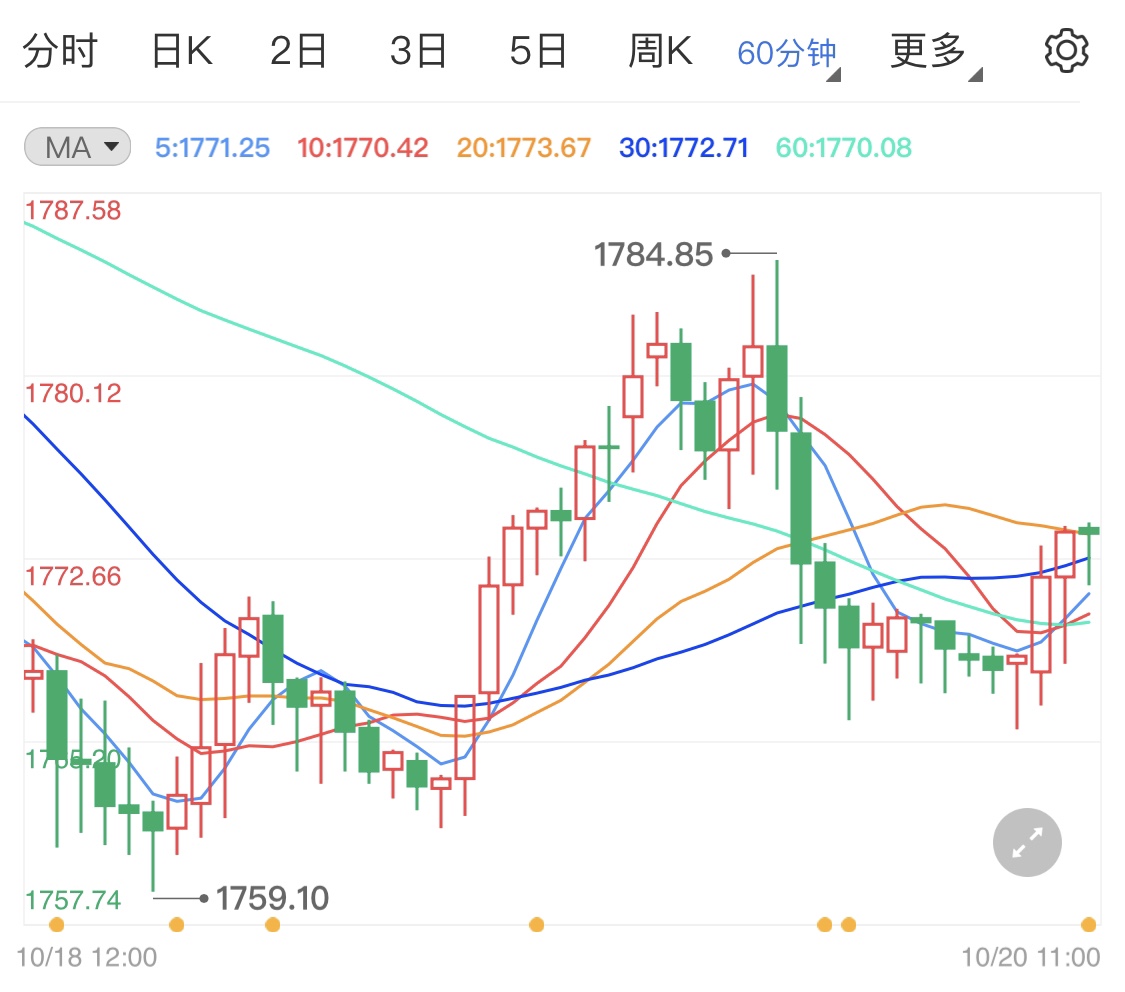Click the y-axis label 1787.58
Screen dimensions: 1125x992
pos(73,210)
